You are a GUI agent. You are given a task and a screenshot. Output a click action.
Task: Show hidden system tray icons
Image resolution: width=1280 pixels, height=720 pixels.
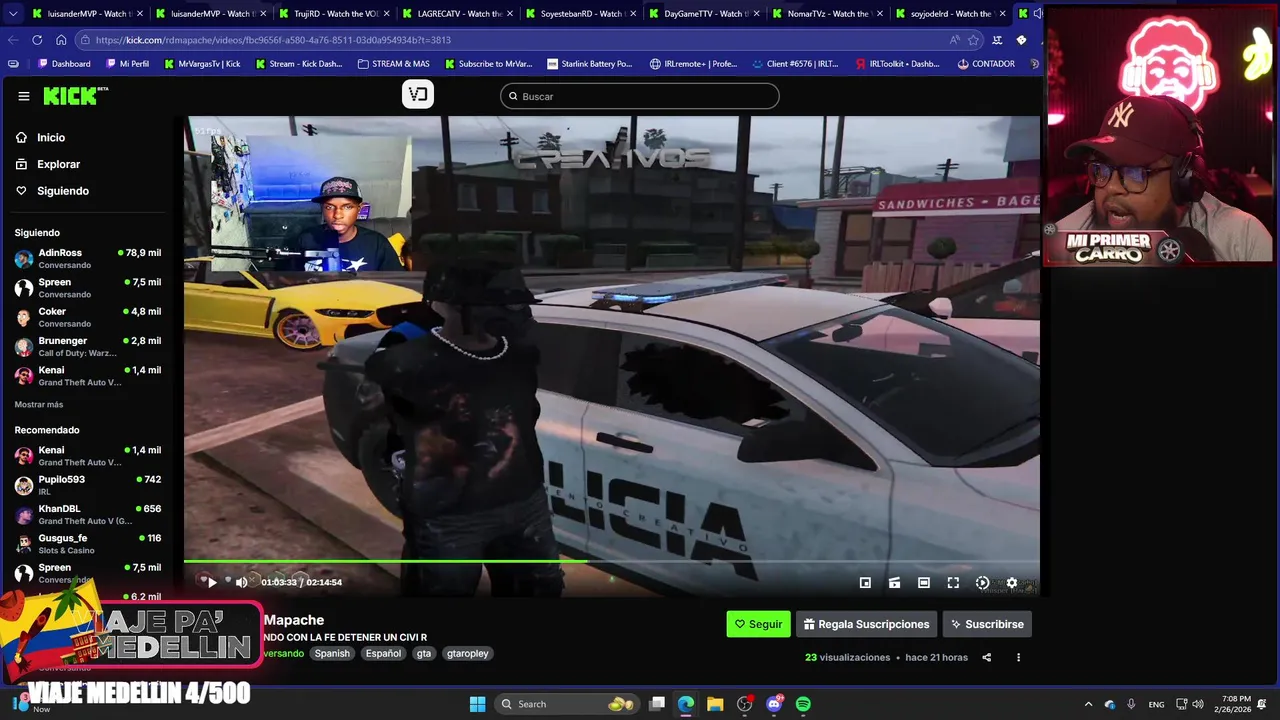tap(1089, 704)
